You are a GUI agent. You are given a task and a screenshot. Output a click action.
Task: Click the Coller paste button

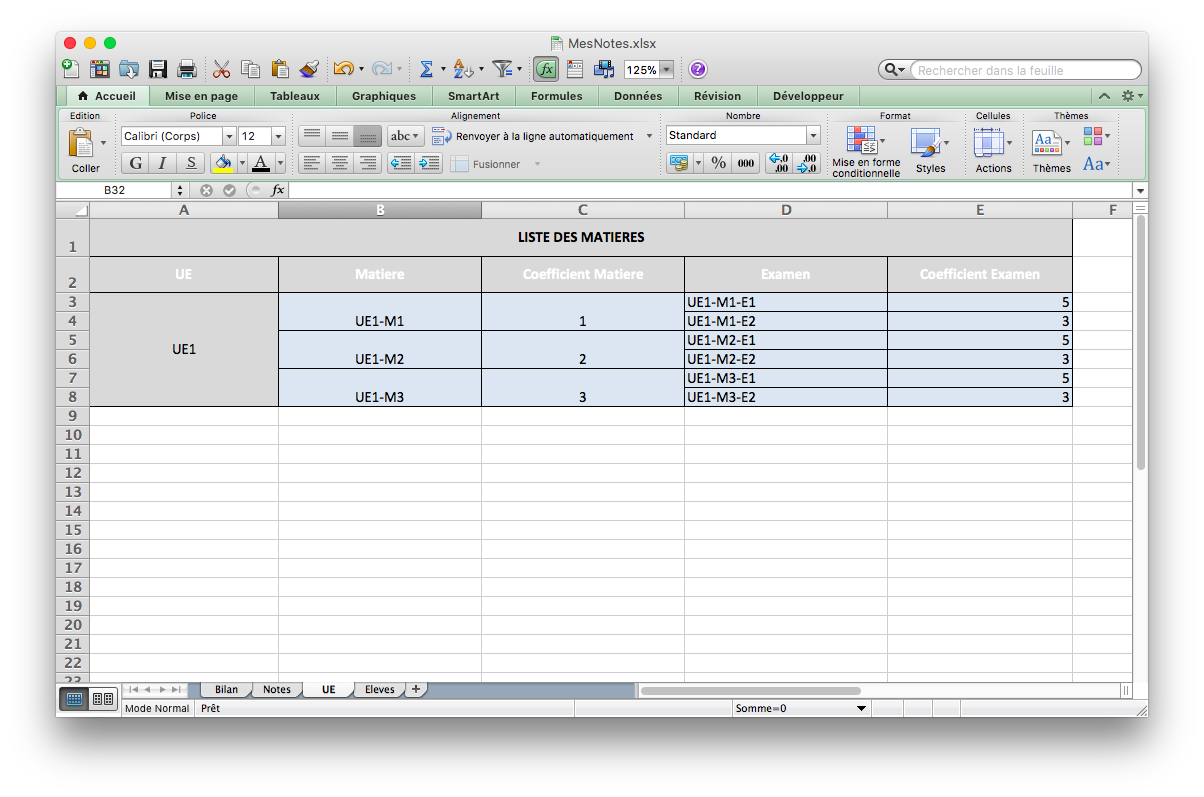[x=81, y=148]
